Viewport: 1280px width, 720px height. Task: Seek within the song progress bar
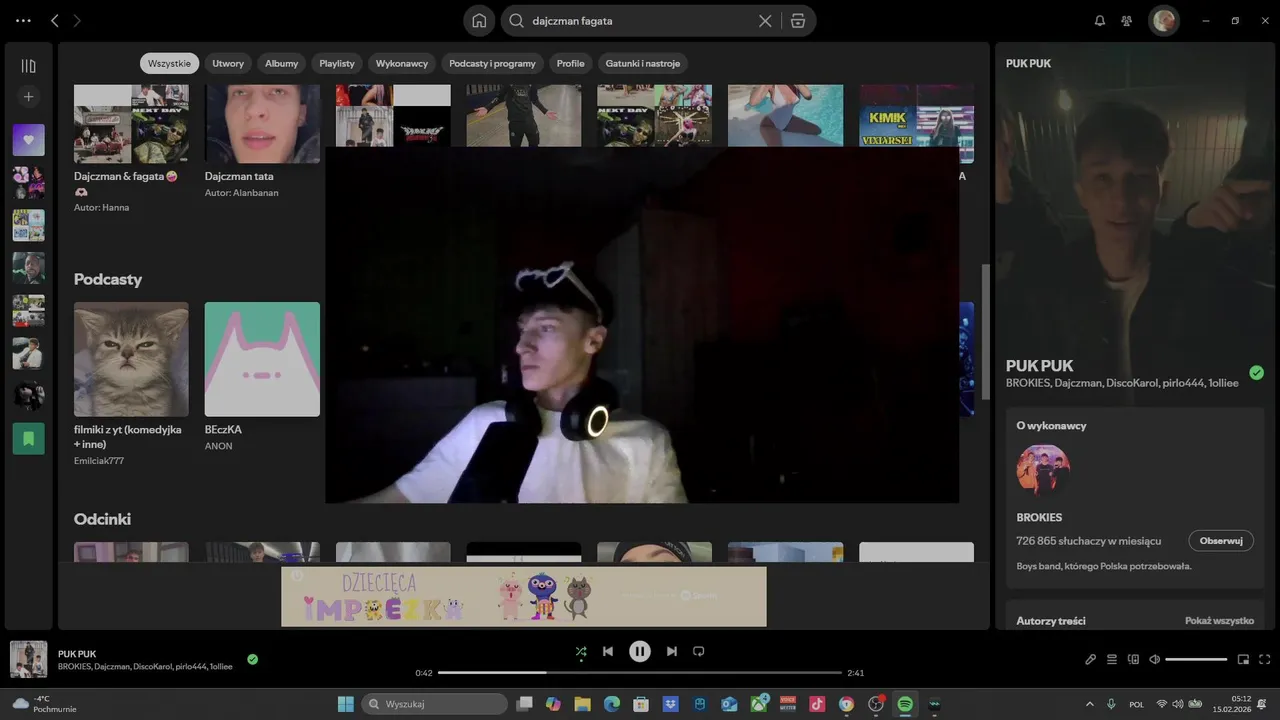pyautogui.click(x=640, y=673)
